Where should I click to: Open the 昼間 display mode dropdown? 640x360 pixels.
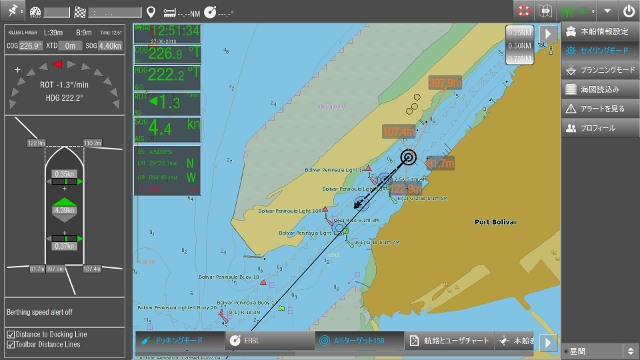[x=600, y=351]
